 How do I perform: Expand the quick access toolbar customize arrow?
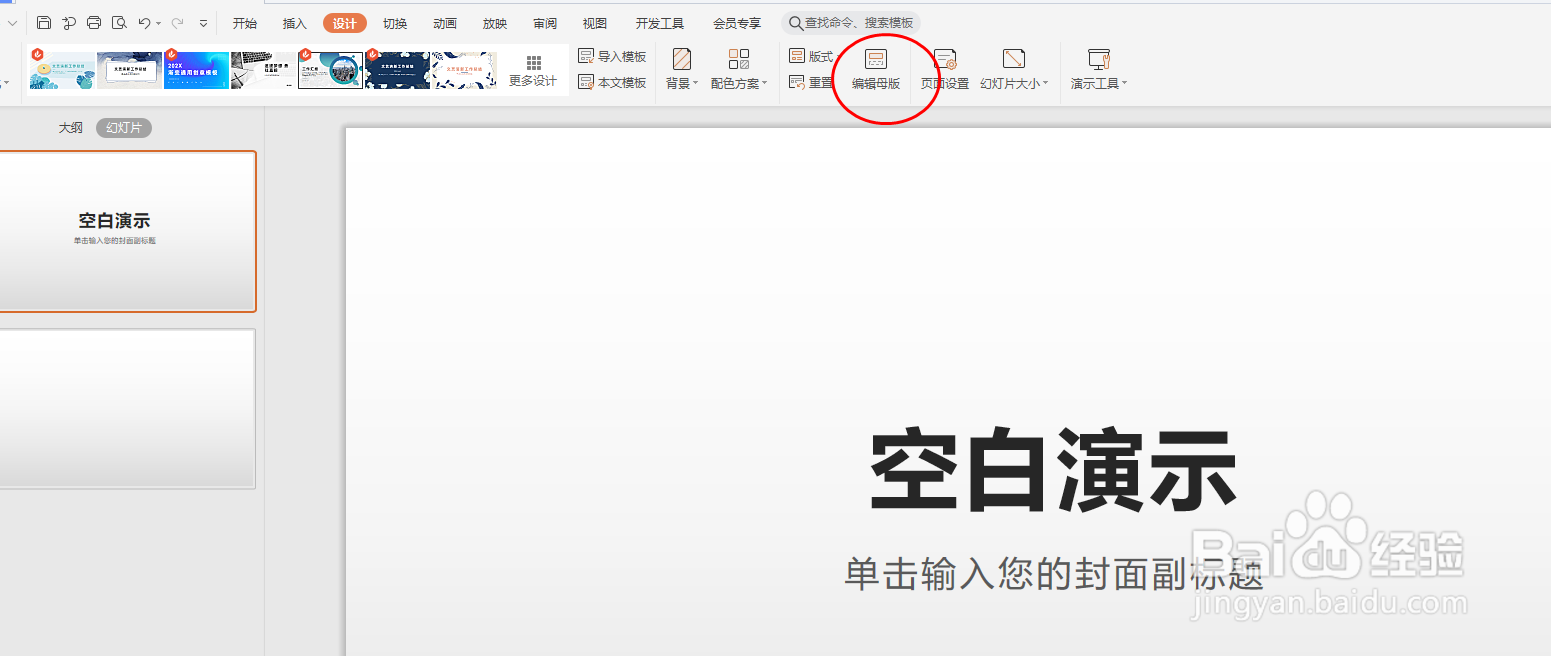204,23
